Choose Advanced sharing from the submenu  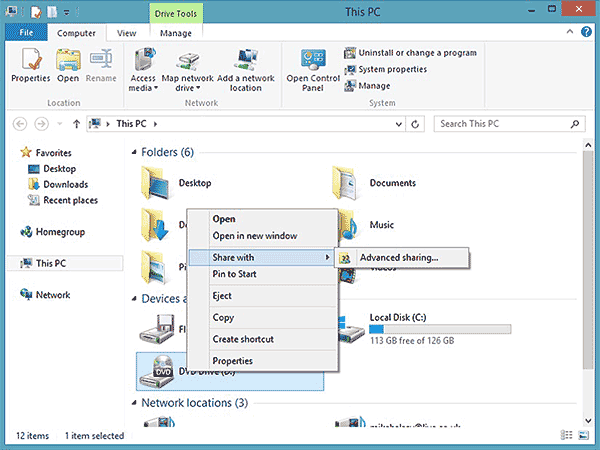point(398,258)
